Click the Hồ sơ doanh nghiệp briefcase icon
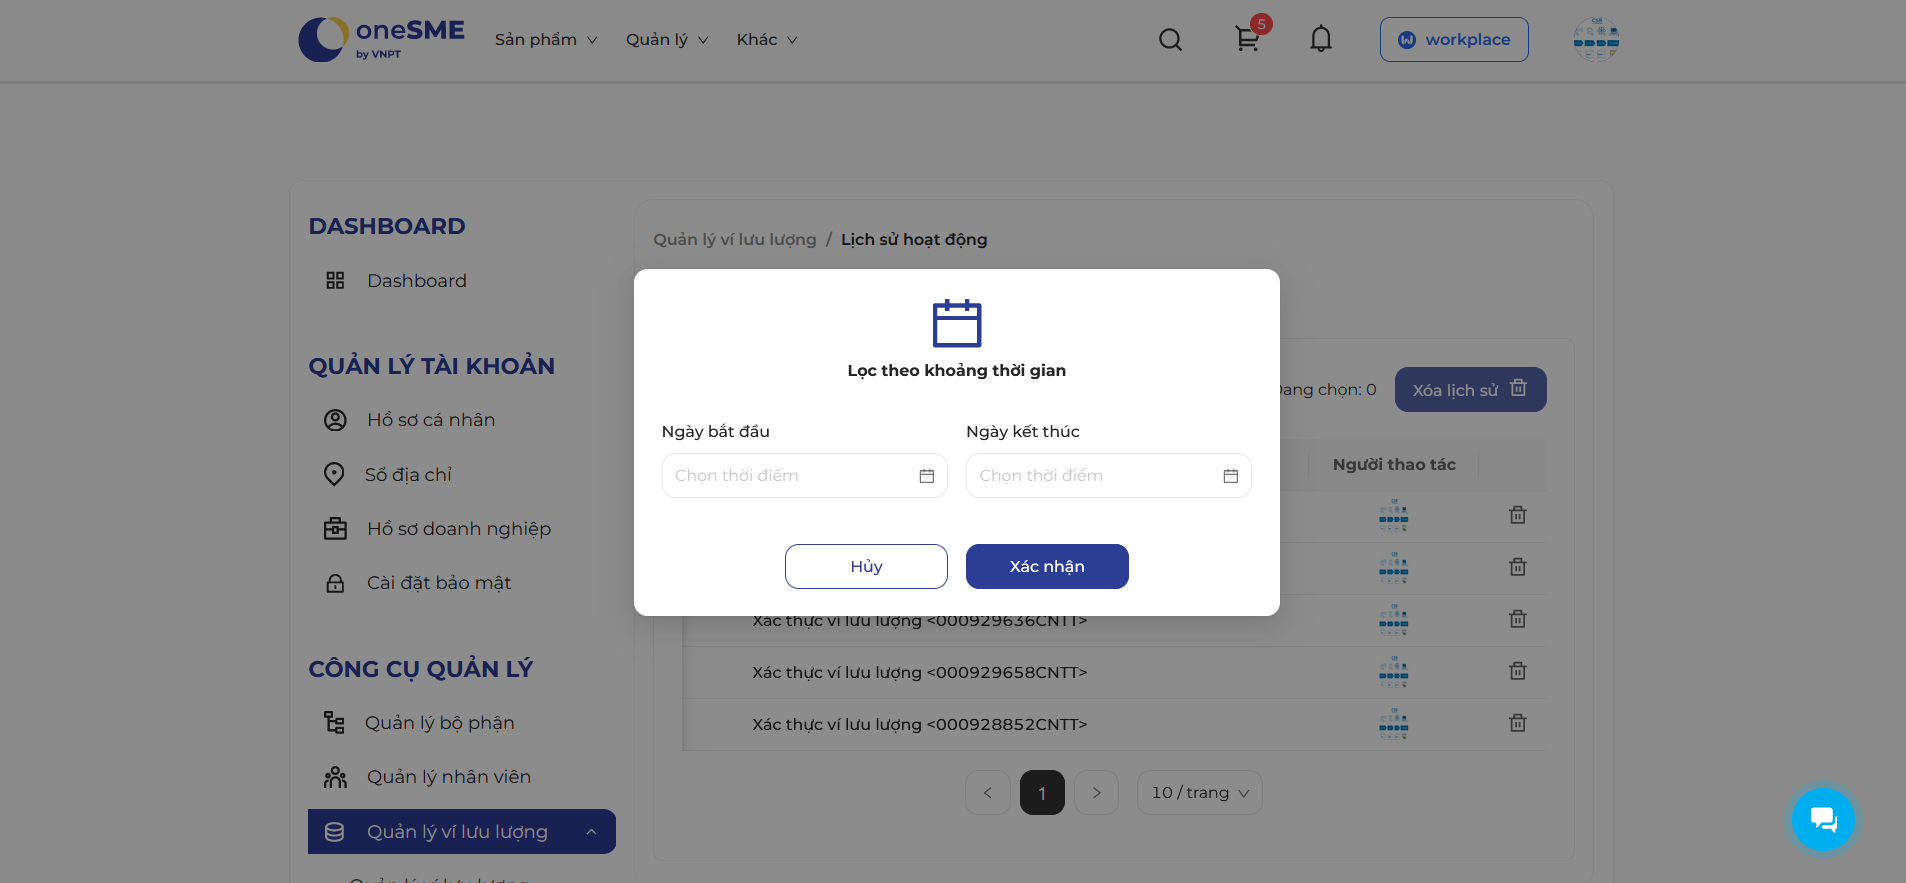Image resolution: width=1906 pixels, height=883 pixels. coord(335,528)
